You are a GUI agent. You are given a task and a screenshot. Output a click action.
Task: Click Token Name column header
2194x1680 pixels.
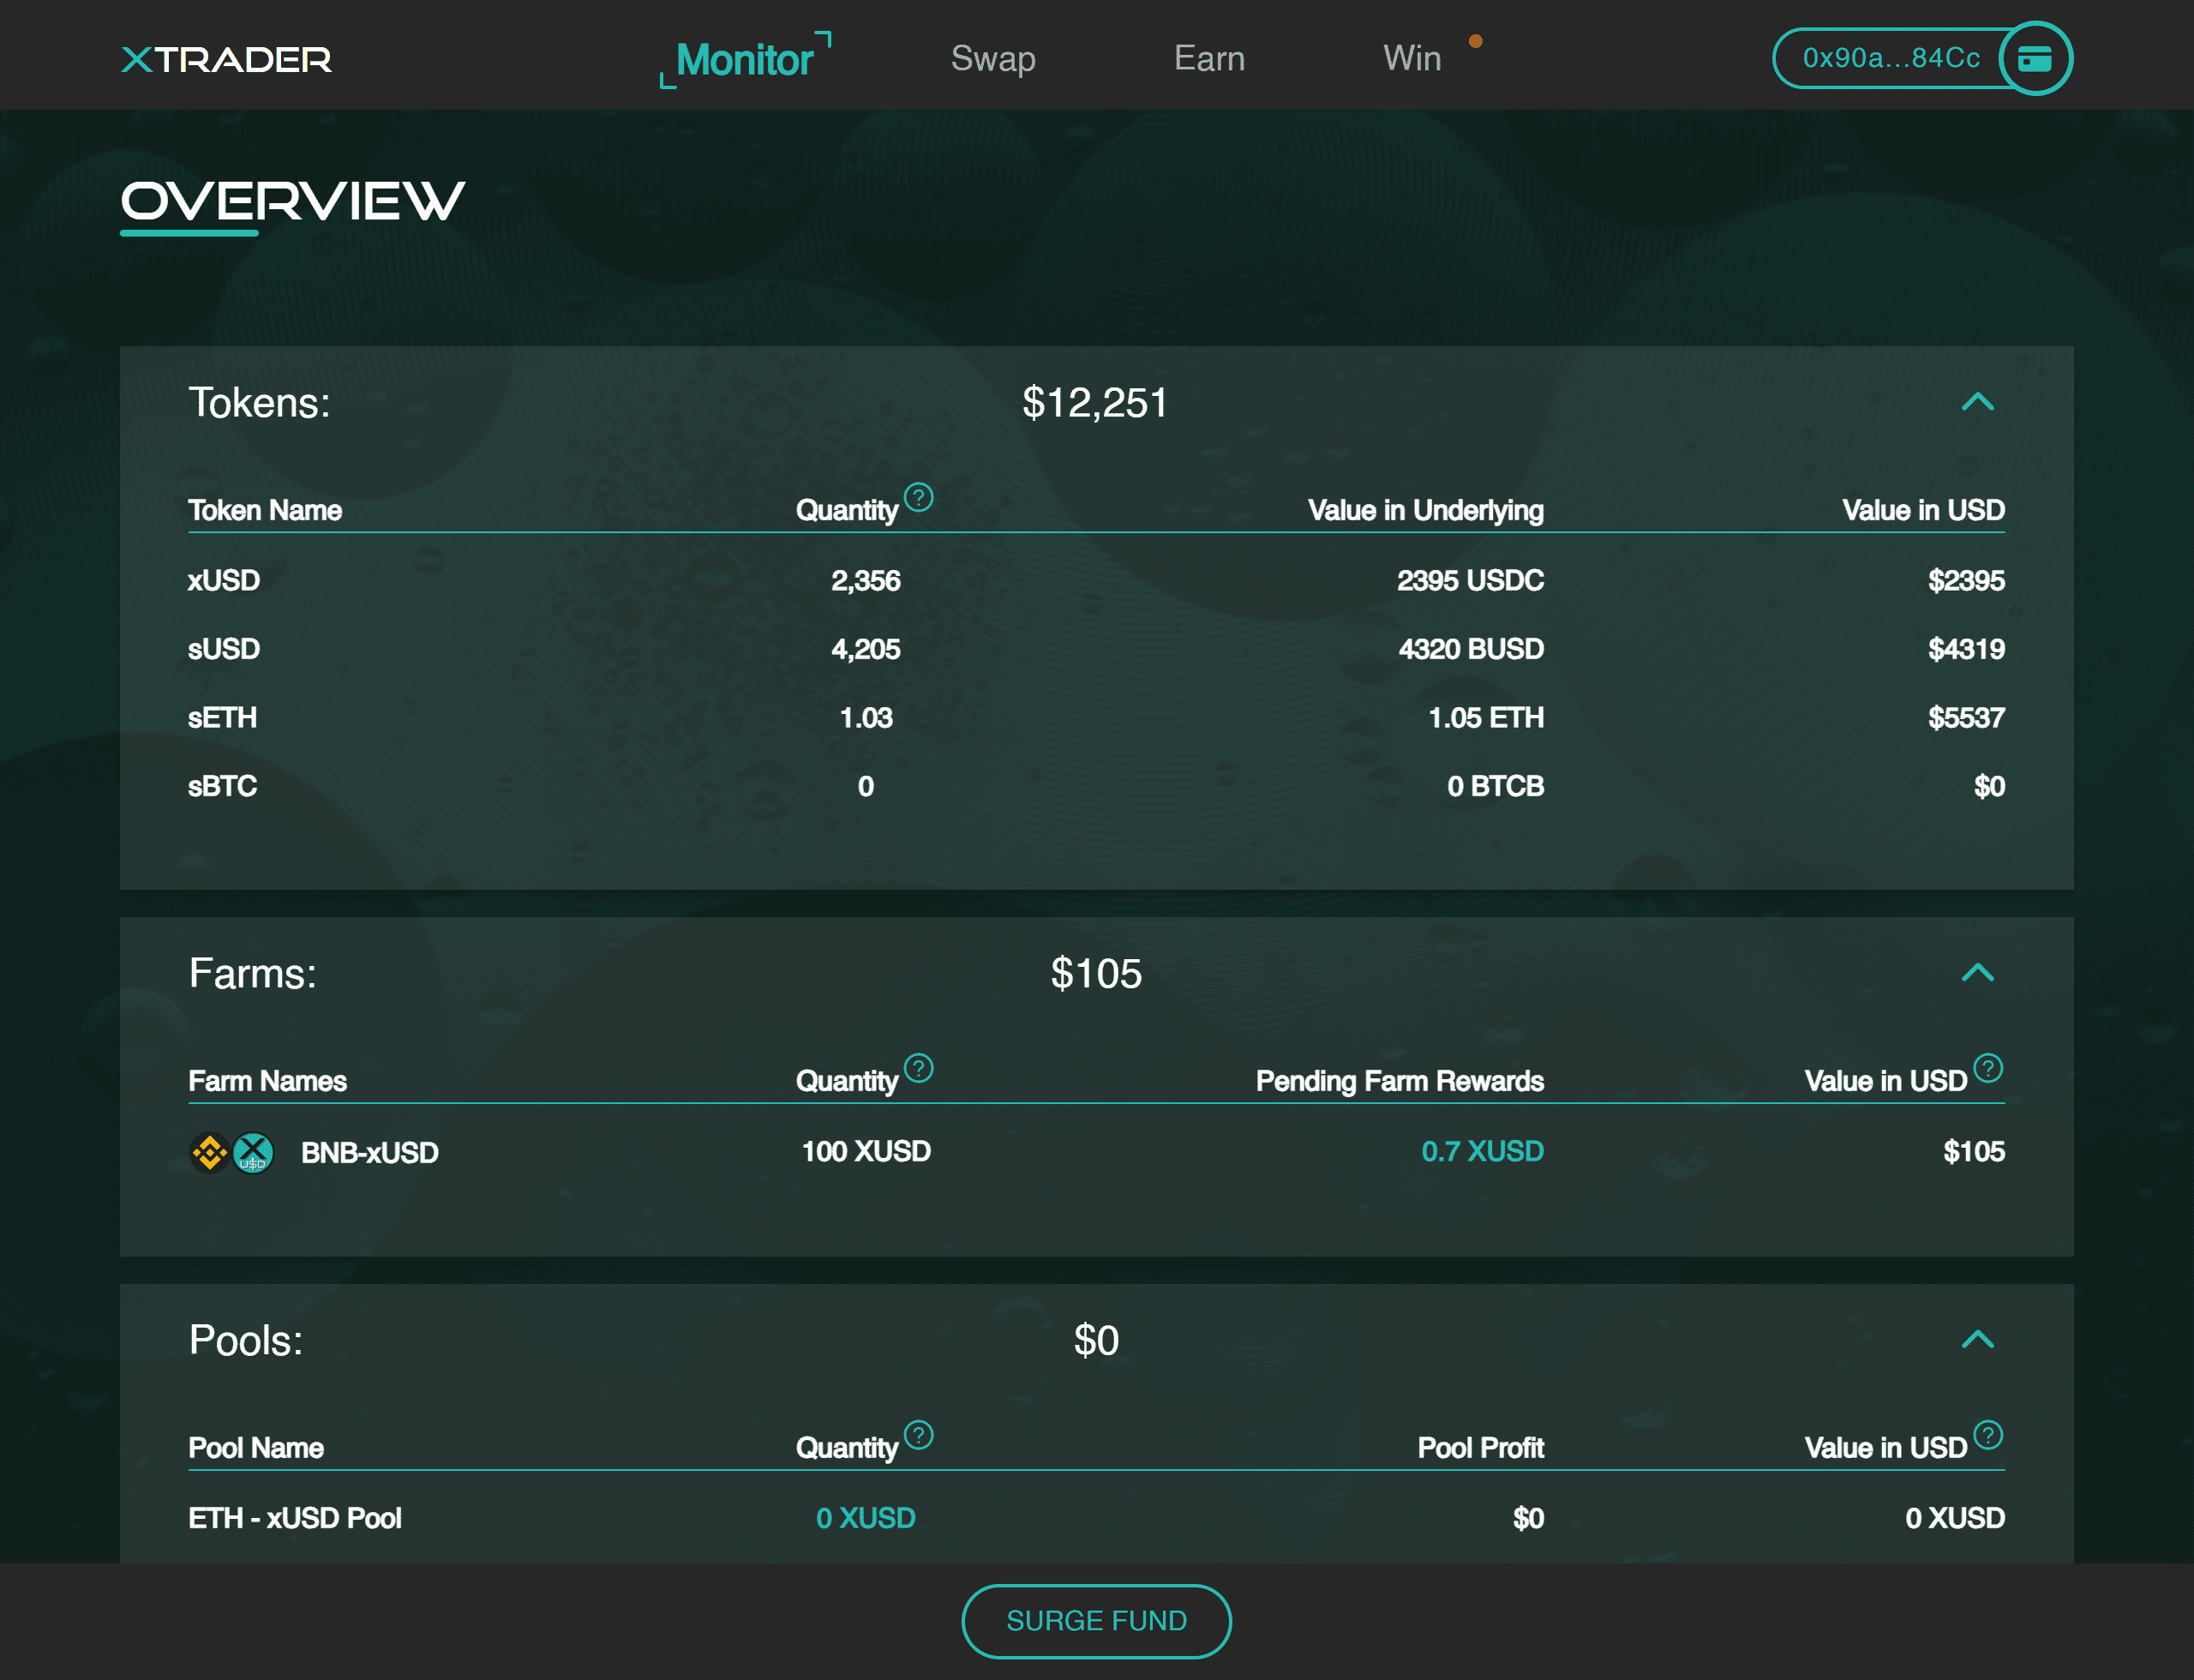click(265, 510)
